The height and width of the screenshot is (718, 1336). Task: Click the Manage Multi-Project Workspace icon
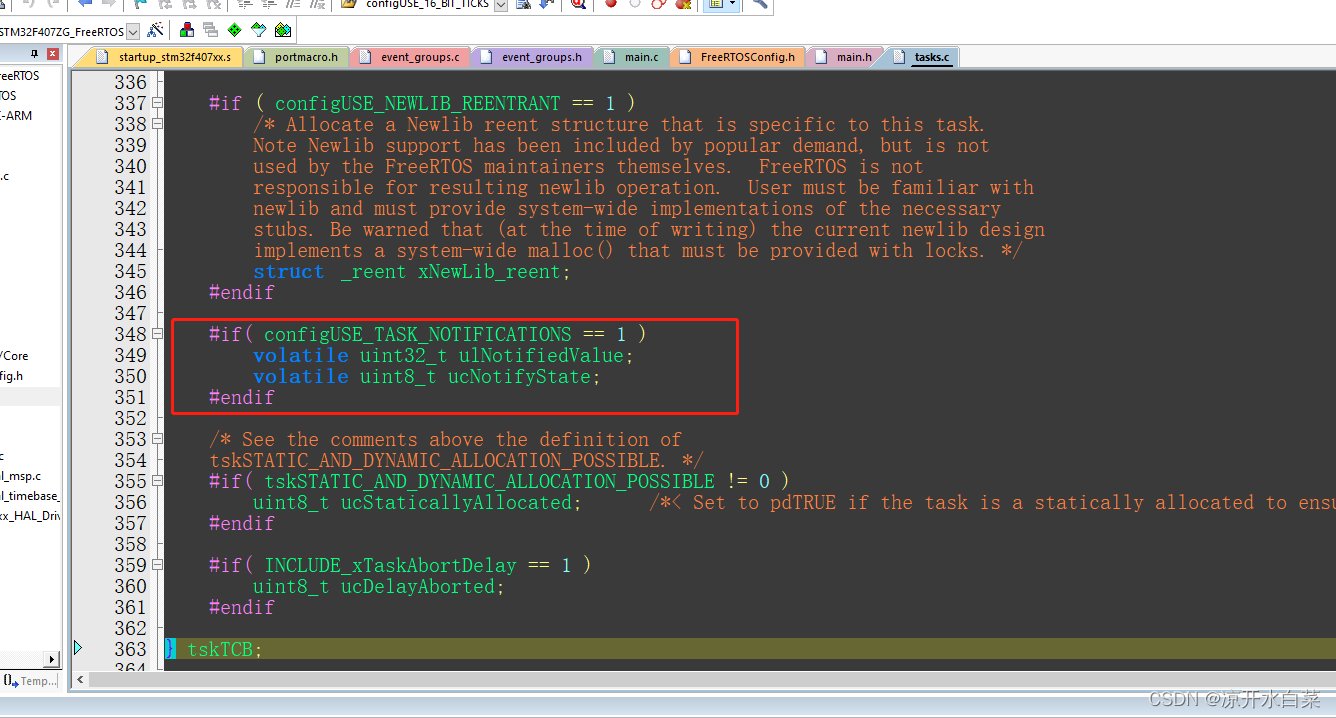pos(210,30)
